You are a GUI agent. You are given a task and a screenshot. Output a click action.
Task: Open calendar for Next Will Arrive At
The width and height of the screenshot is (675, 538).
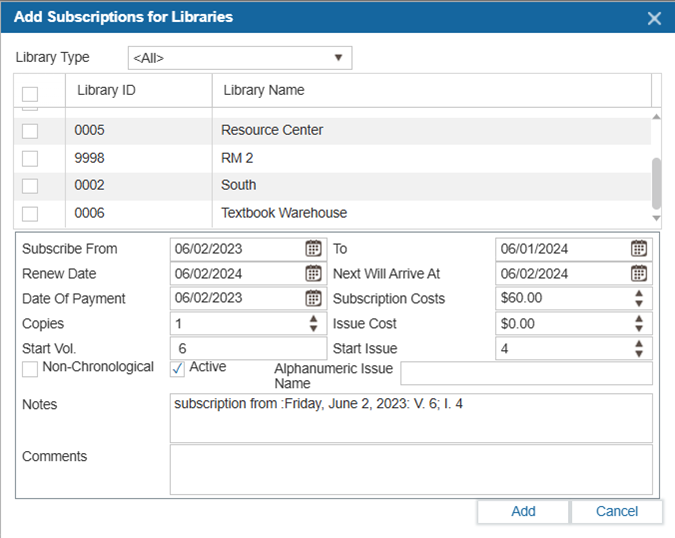pyautogui.click(x=639, y=274)
